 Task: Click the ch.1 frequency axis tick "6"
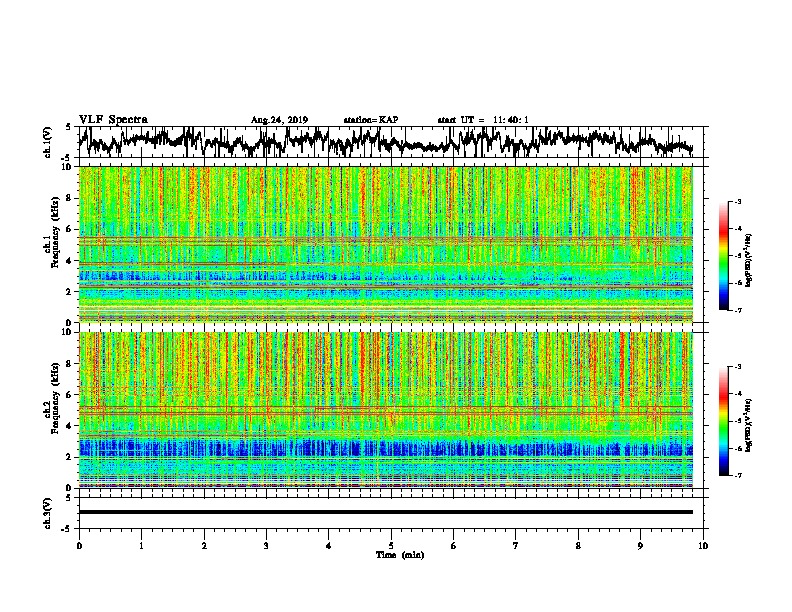click(x=69, y=230)
